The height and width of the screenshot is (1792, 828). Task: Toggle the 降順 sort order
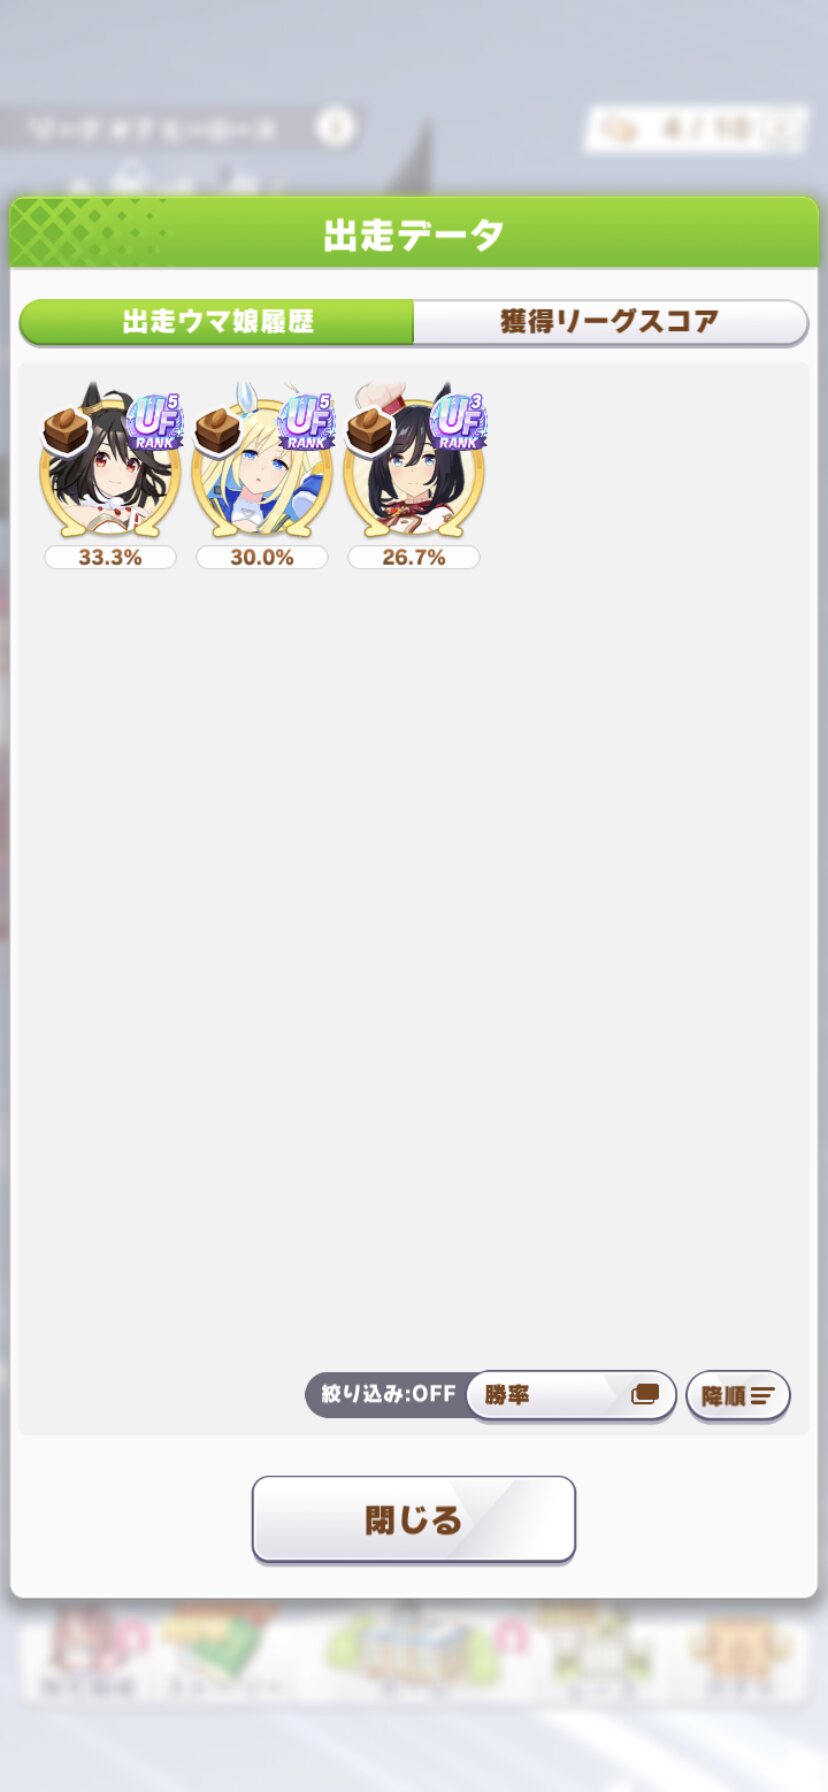(x=738, y=1396)
